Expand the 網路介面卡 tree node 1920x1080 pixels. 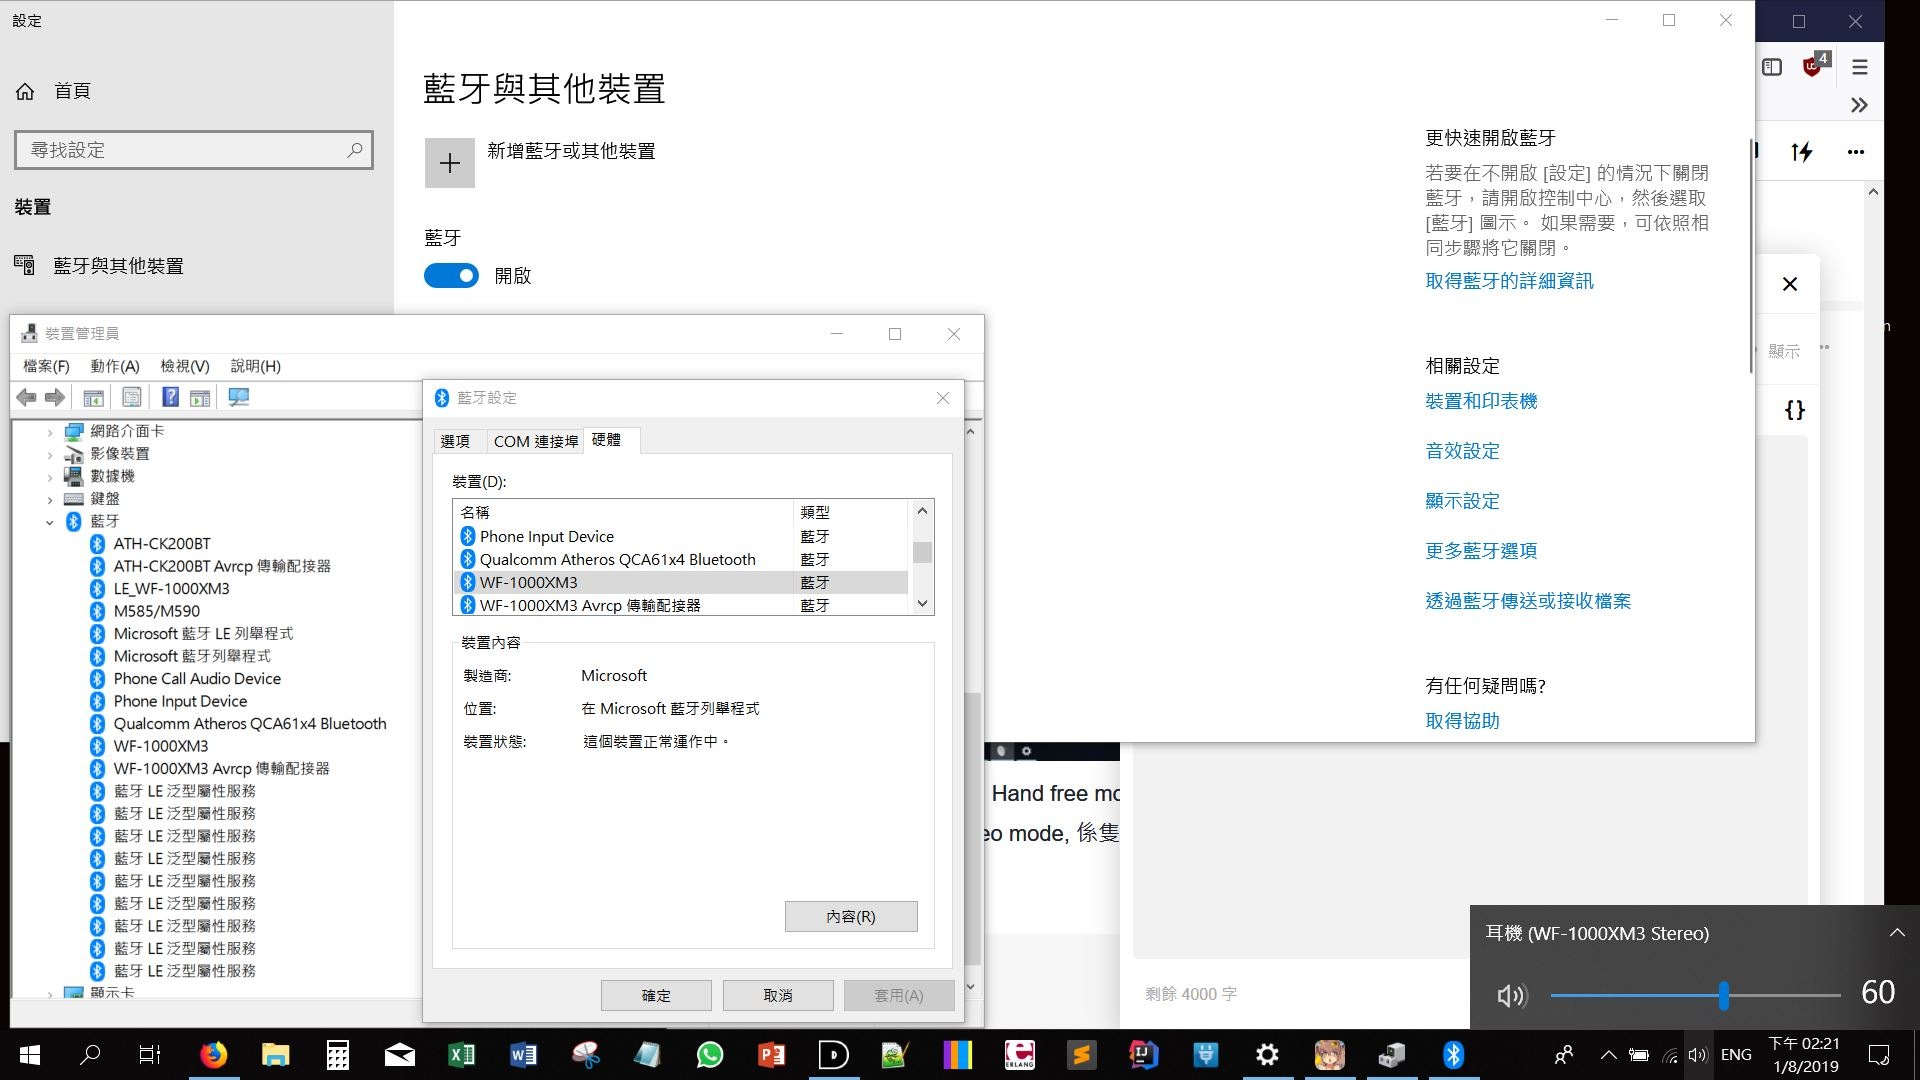[x=50, y=432]
